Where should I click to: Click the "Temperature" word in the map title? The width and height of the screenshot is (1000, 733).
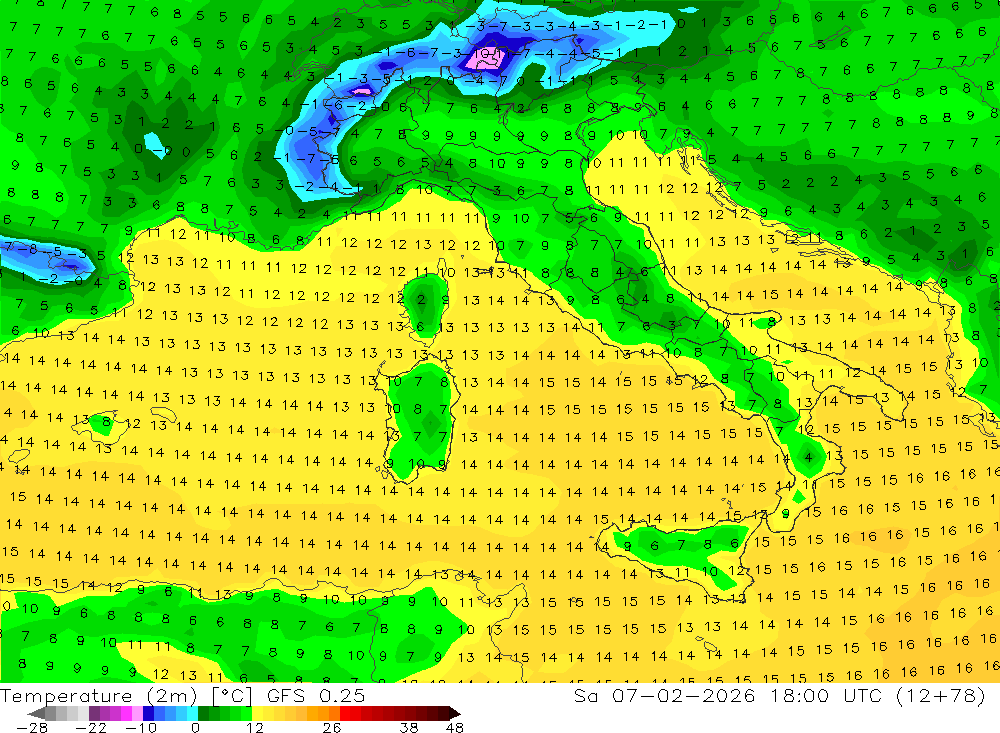(66, 696)
